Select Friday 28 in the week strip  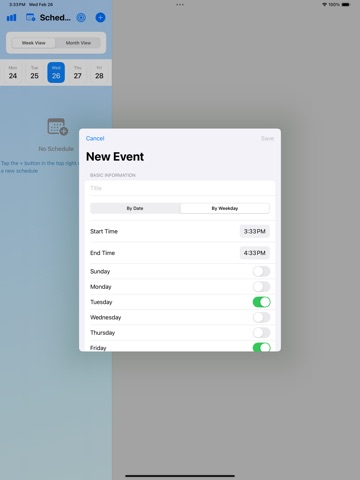pos(99,72)
